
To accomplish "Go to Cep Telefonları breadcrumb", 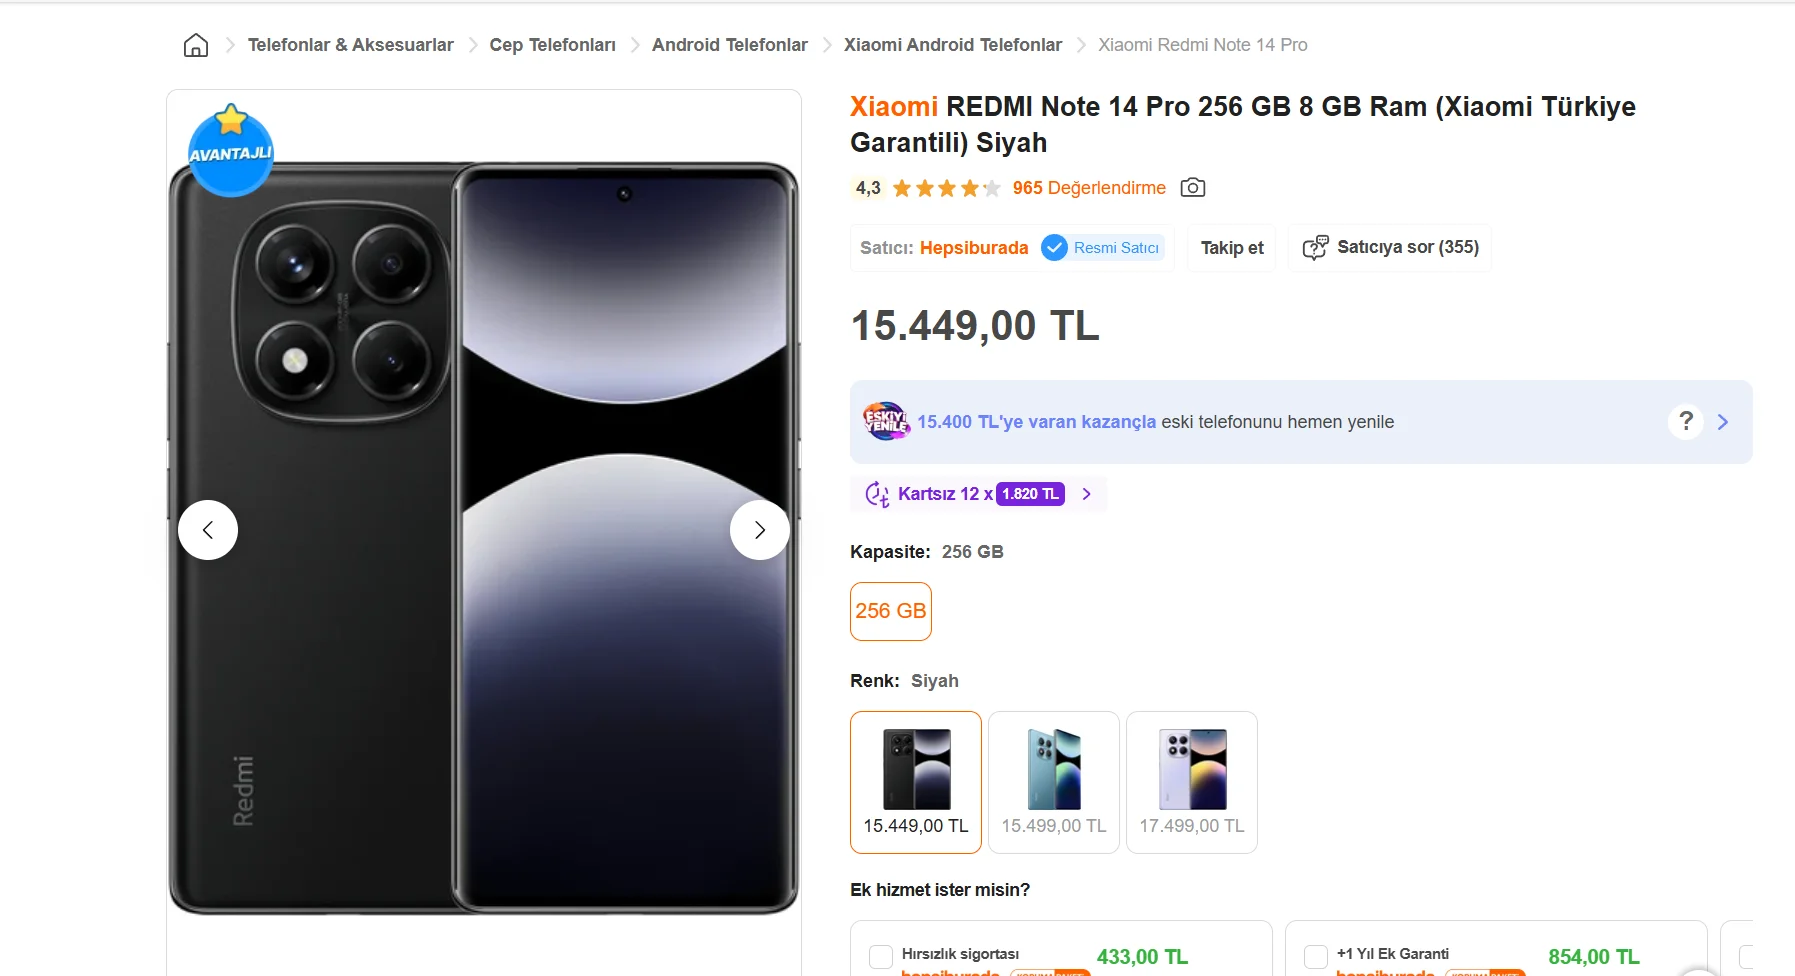I will (552, 45).
